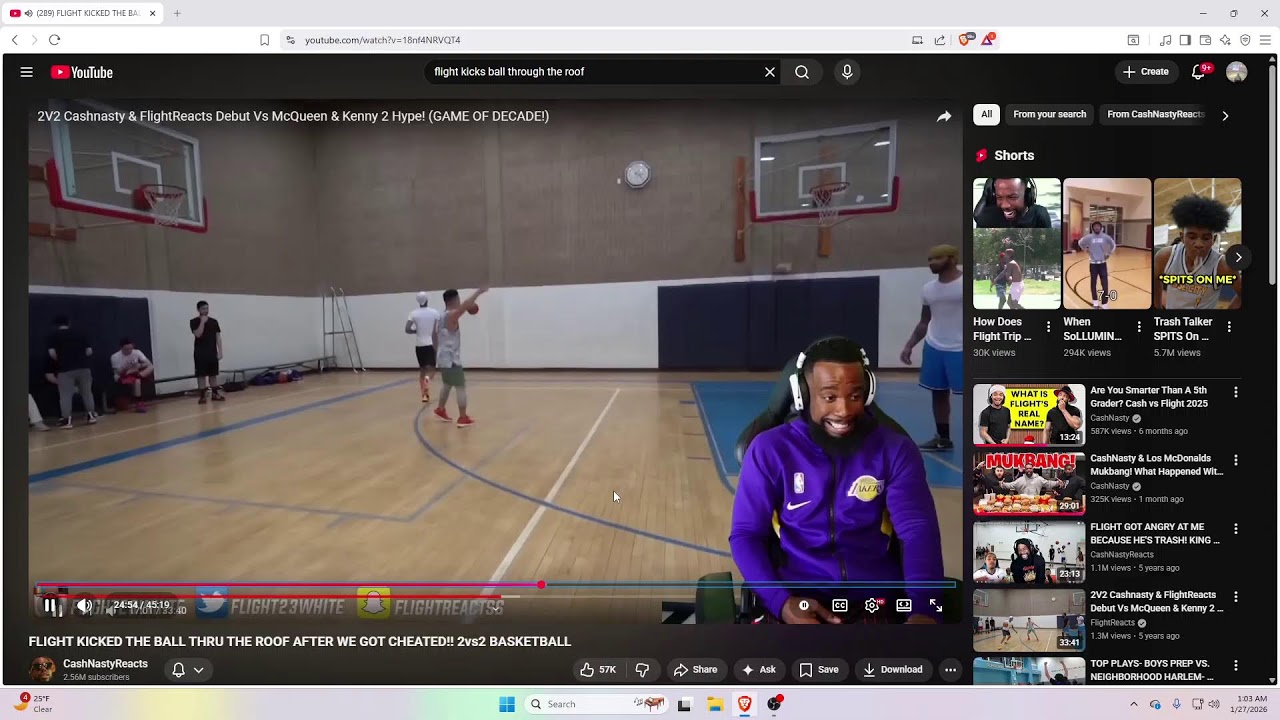1280x720 pixels.
Task: Start voice search with microphone icon
Action: (847, 72)
